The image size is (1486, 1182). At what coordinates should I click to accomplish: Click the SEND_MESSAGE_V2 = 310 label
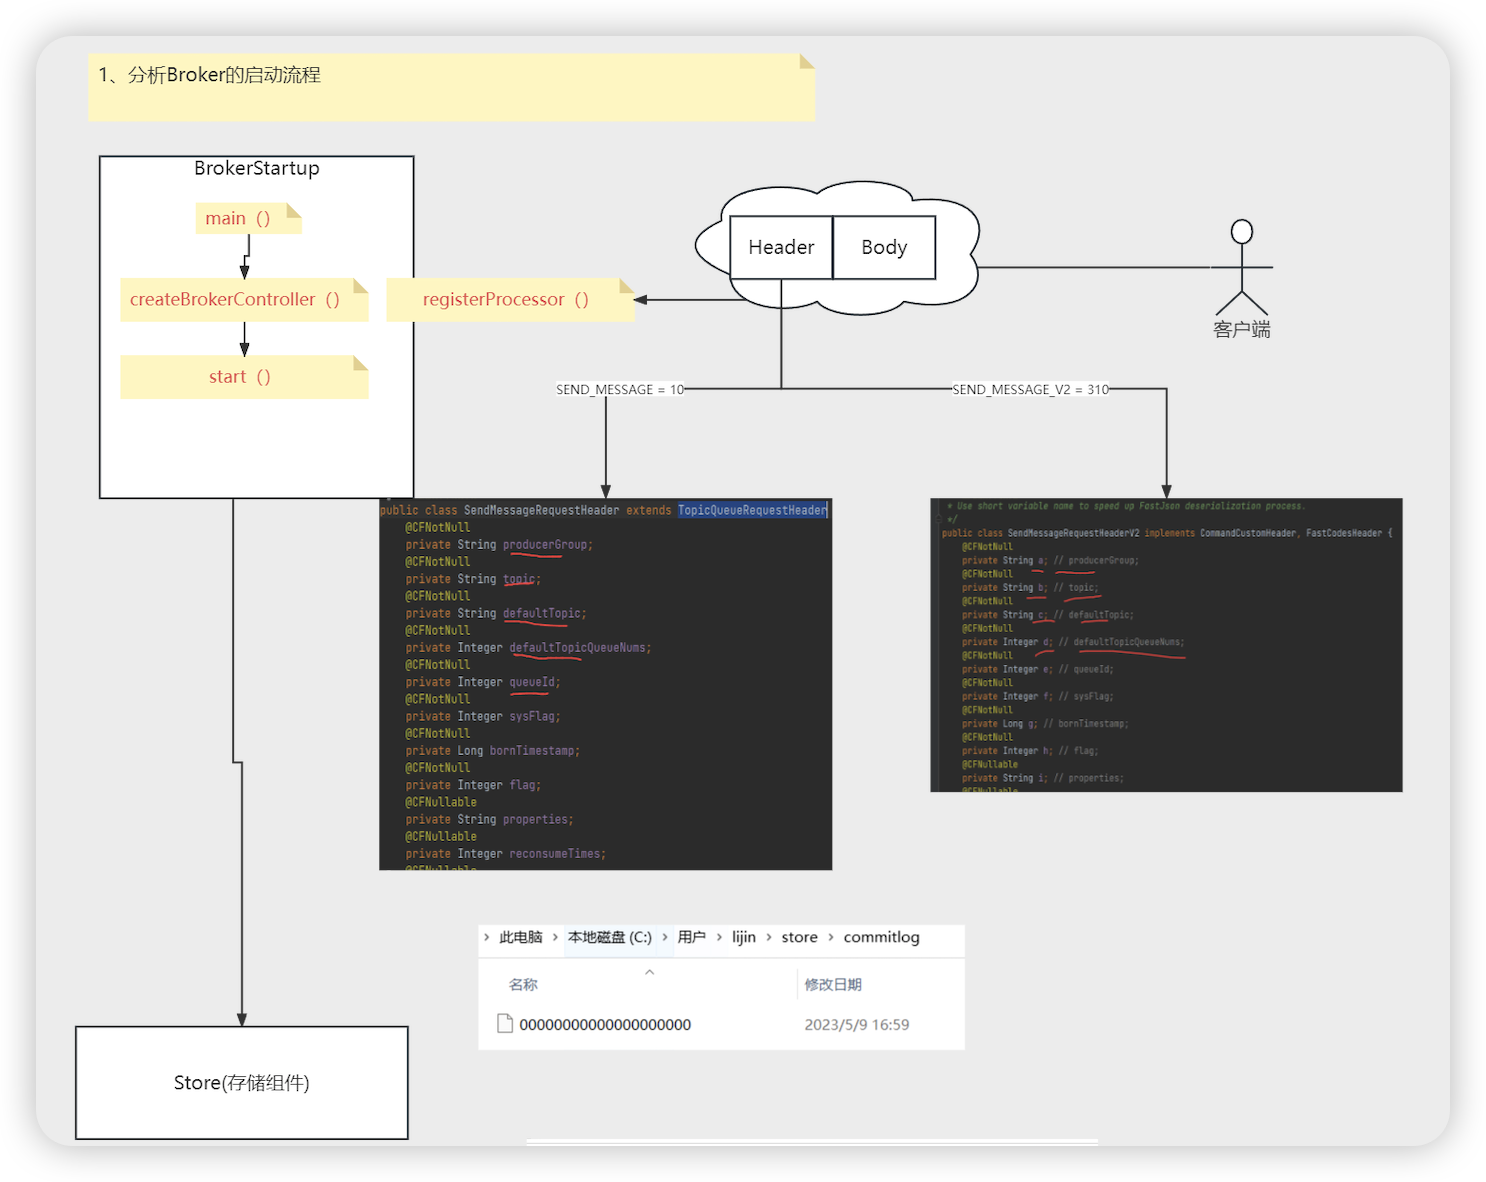click(1030, 390)
